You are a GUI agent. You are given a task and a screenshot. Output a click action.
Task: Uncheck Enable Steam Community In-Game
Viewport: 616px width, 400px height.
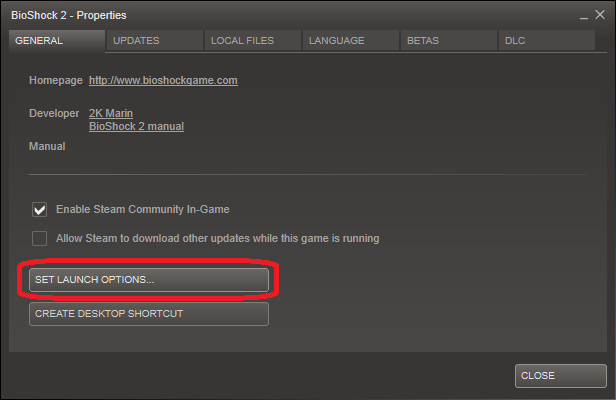pyautogui.click(x=39, y=209)
